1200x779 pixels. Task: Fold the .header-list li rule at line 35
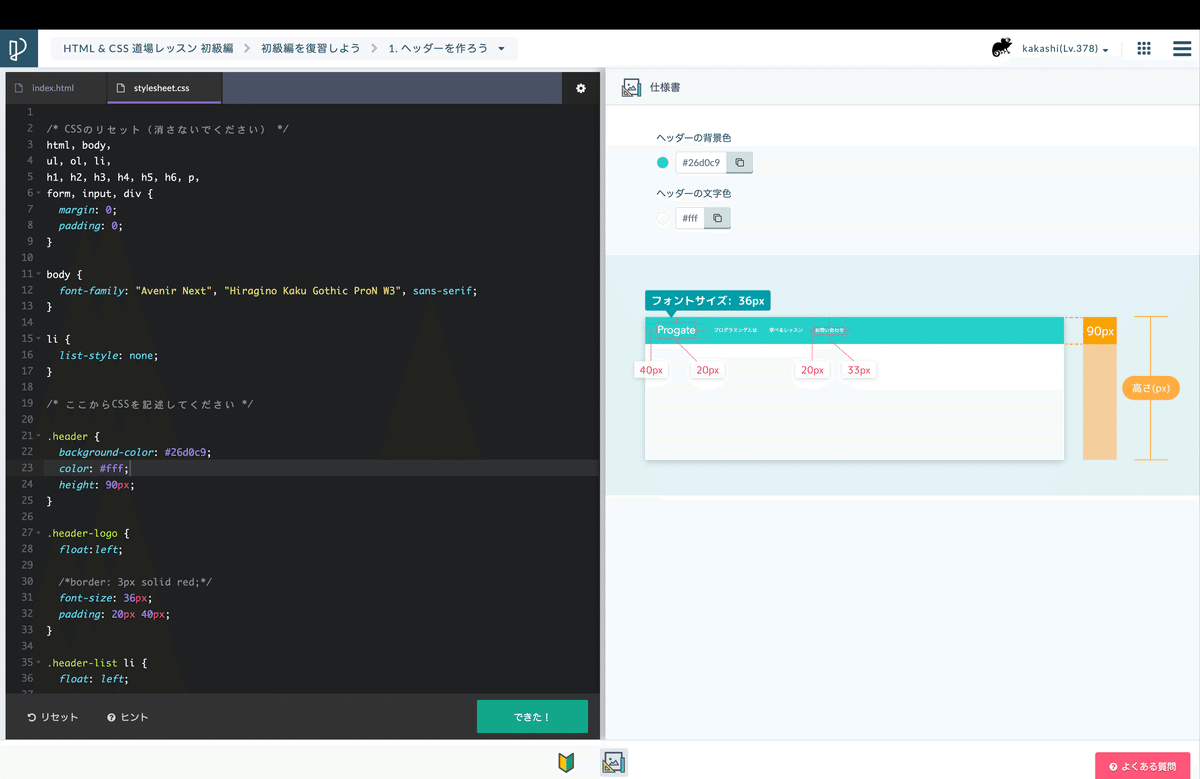point(38,662)
